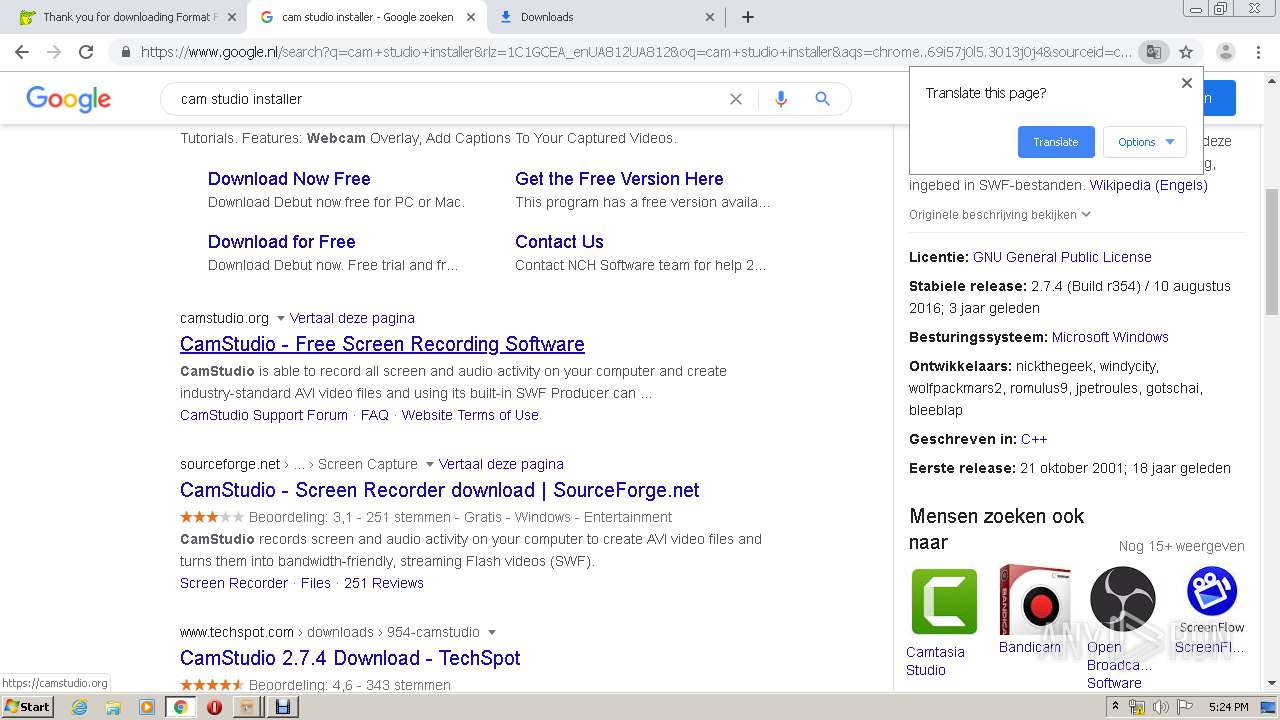Open the file explorer taskbar icon

click(113, 707)
